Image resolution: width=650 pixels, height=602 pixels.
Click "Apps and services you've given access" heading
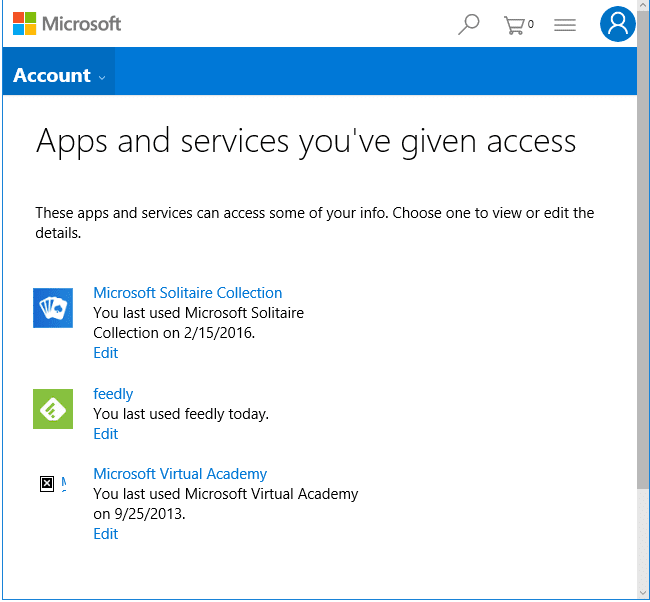306,142
